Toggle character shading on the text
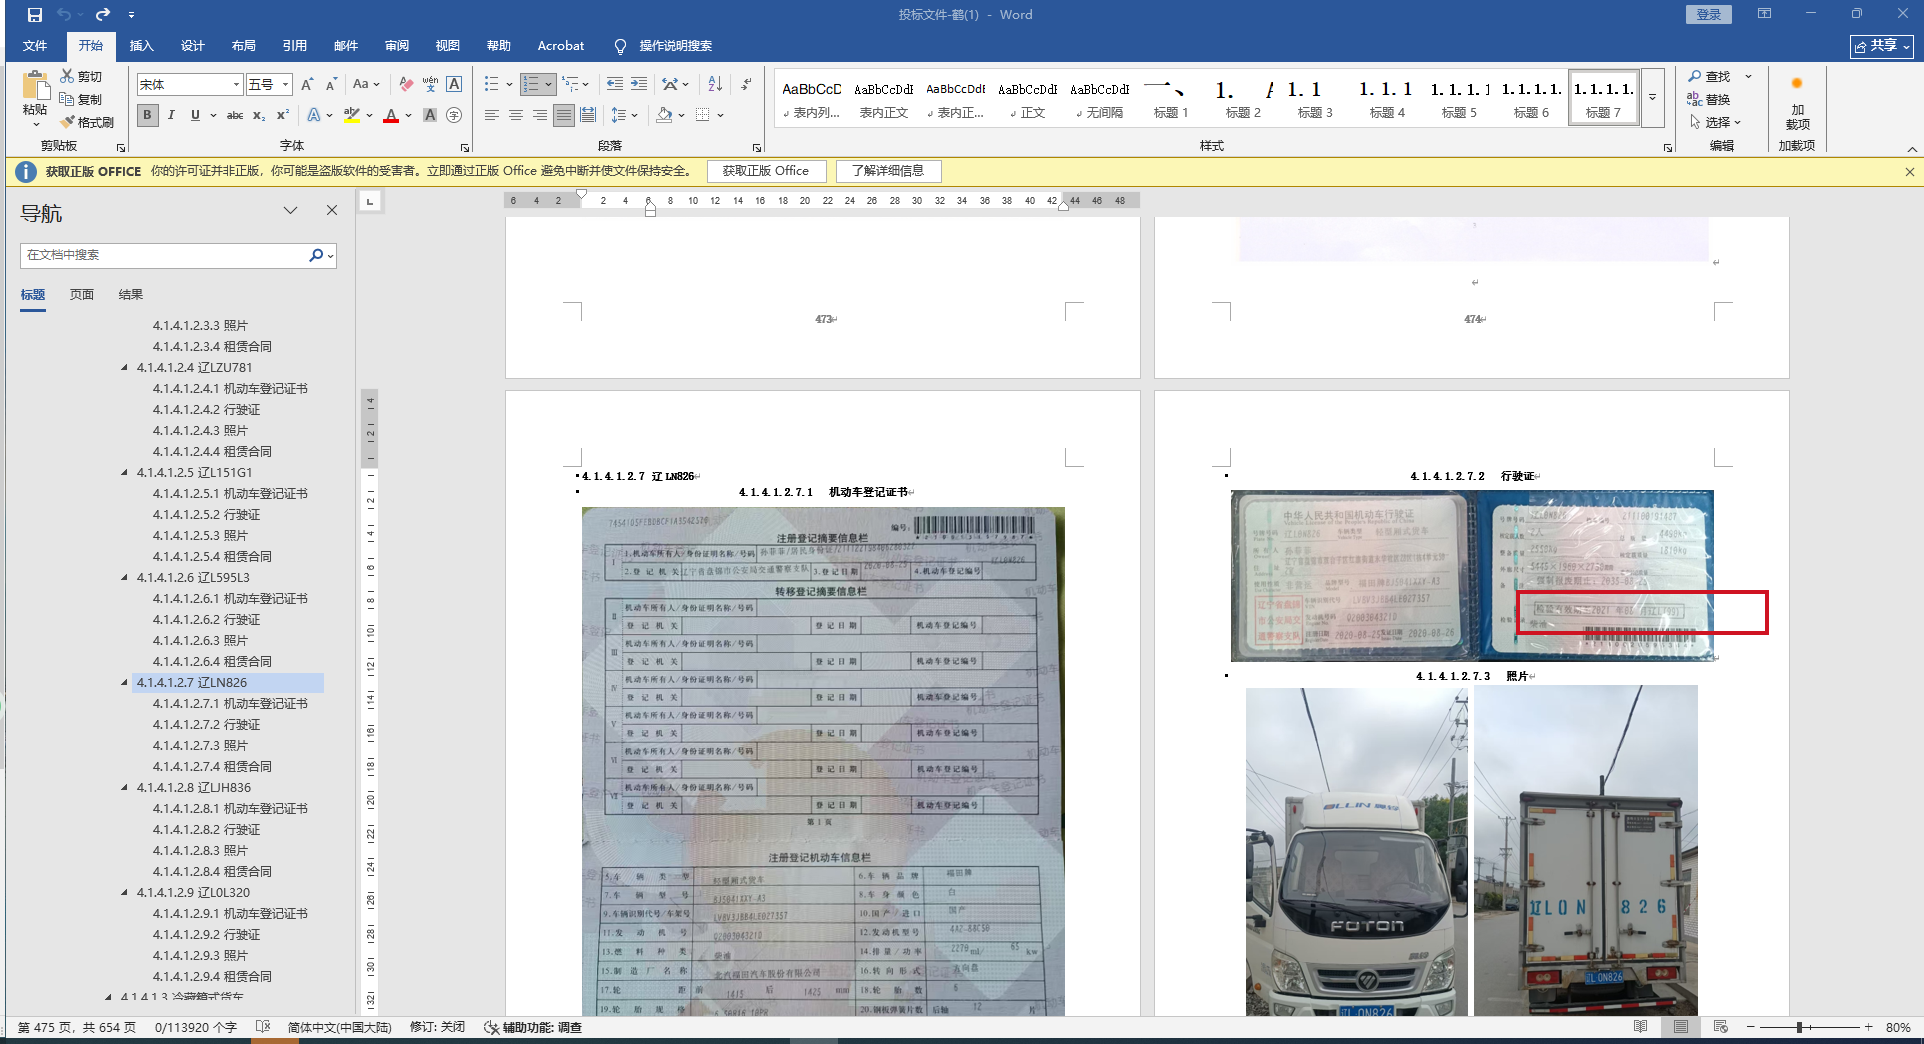This screenshot has height=1044, width=1924. (430, 115)
